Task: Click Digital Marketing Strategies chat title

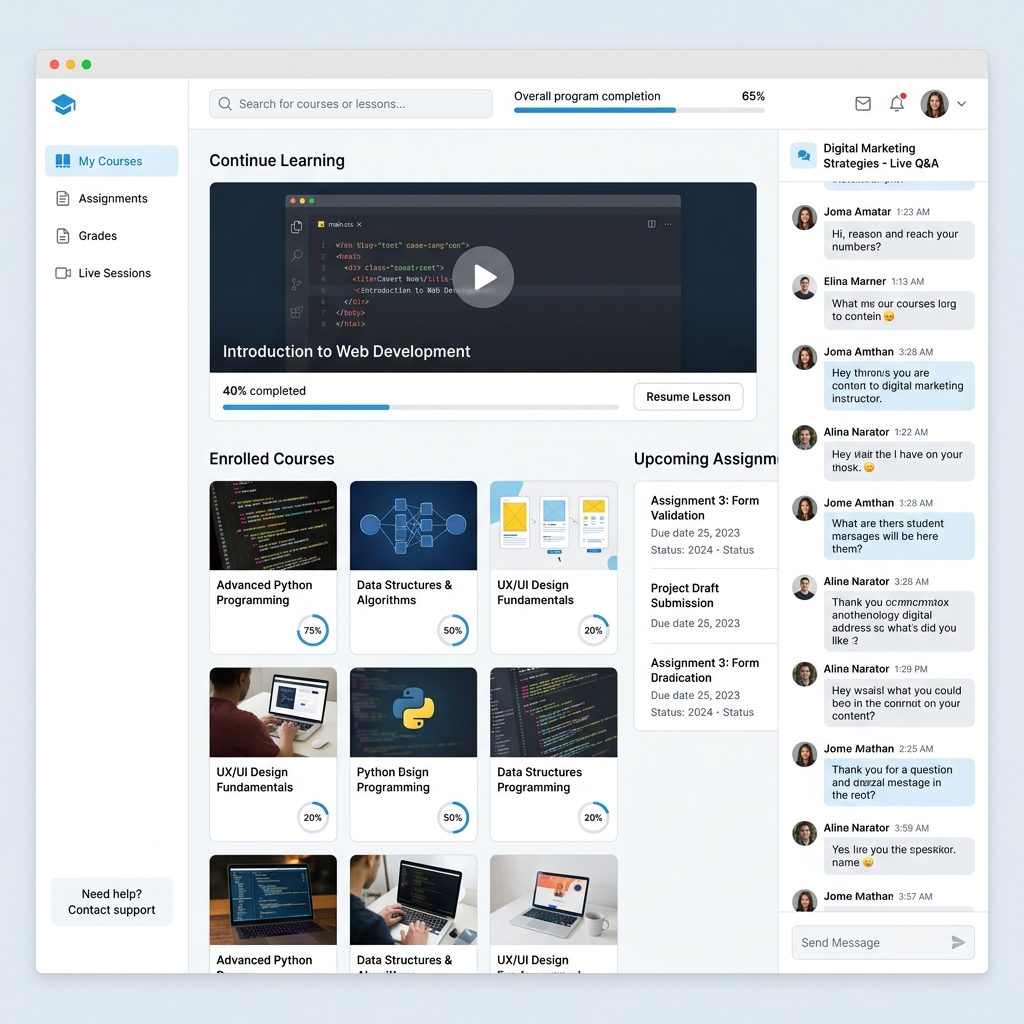Action: click(880, 155)
